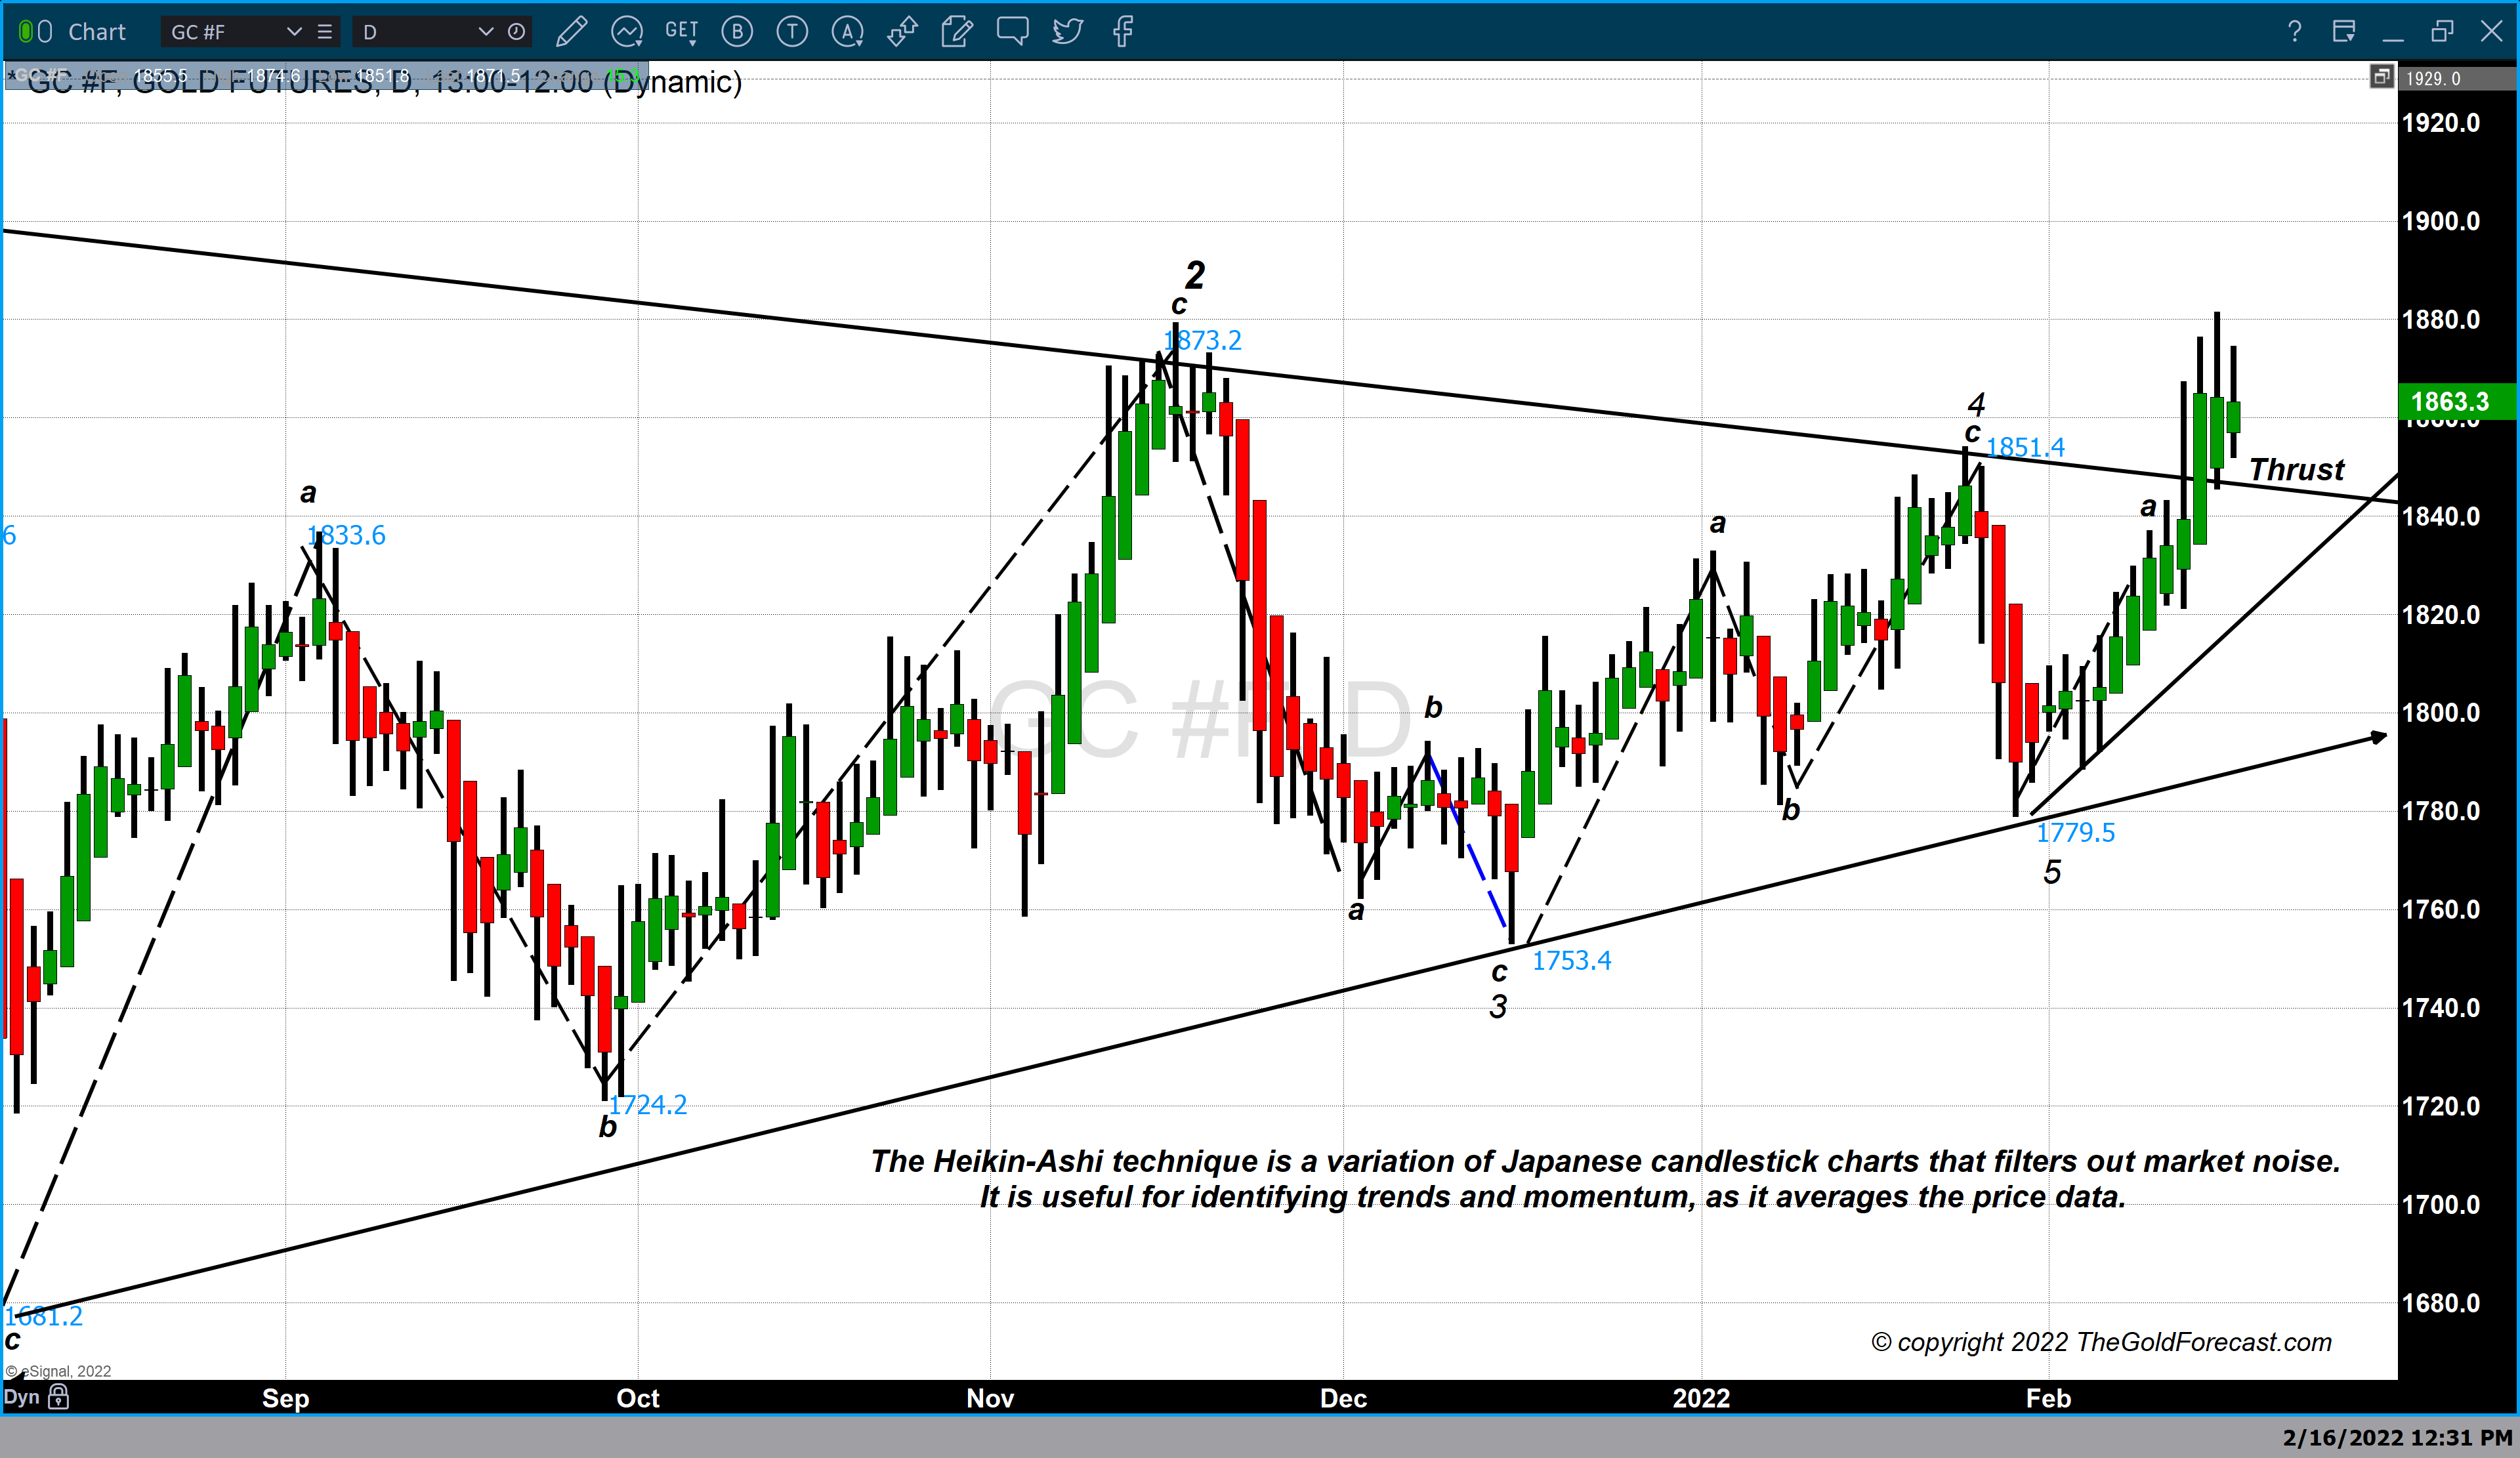Click the circled T toolbar icon
Viewport: 2520px width, 1458px height.
tap(792, 32)
